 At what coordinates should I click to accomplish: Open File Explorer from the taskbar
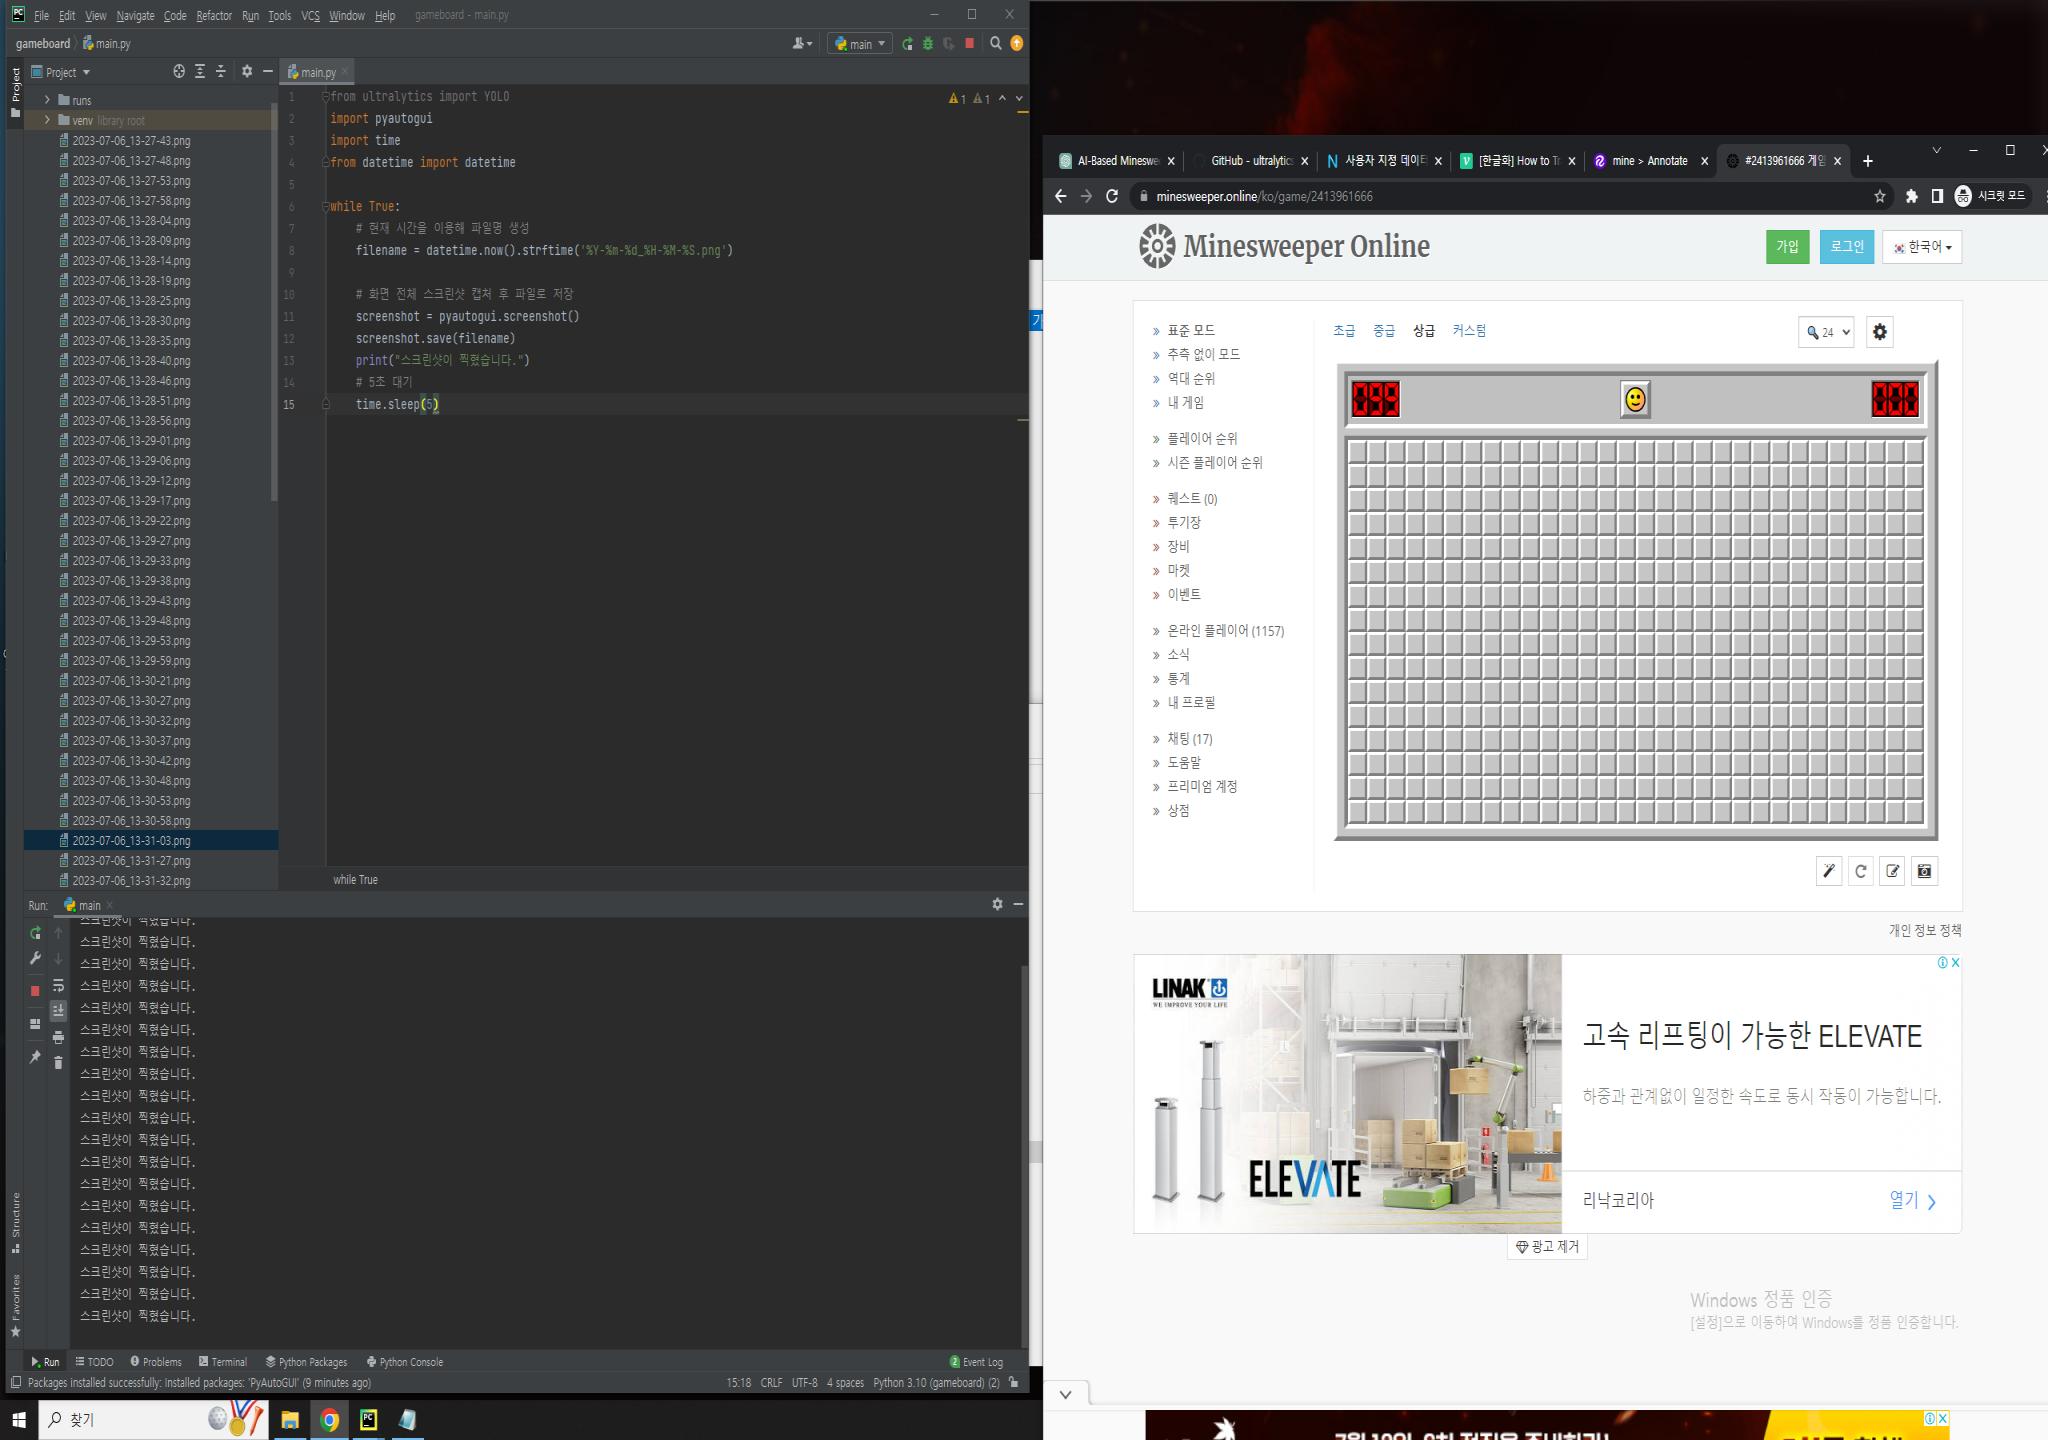(x=290, y=1419)
